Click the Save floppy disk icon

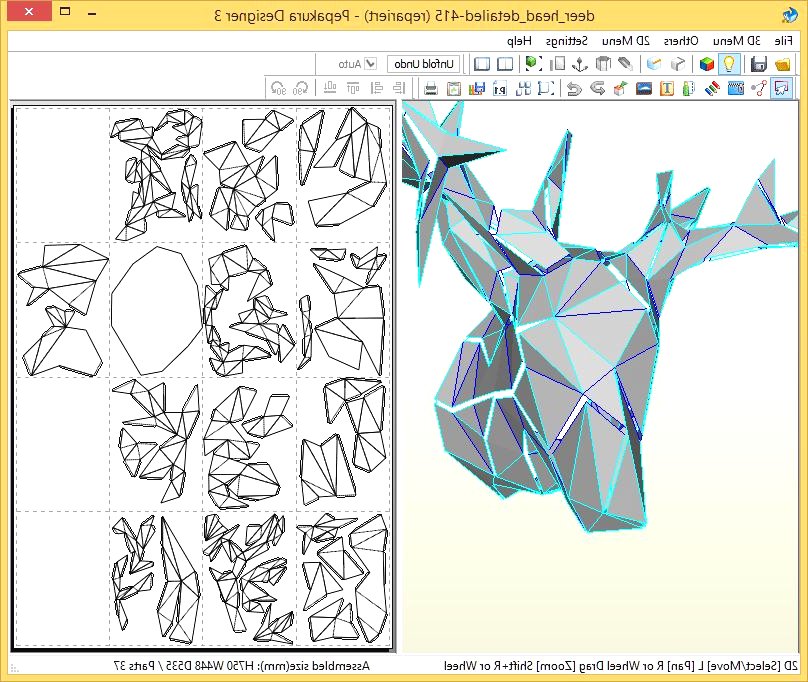[x=758, y=64]
